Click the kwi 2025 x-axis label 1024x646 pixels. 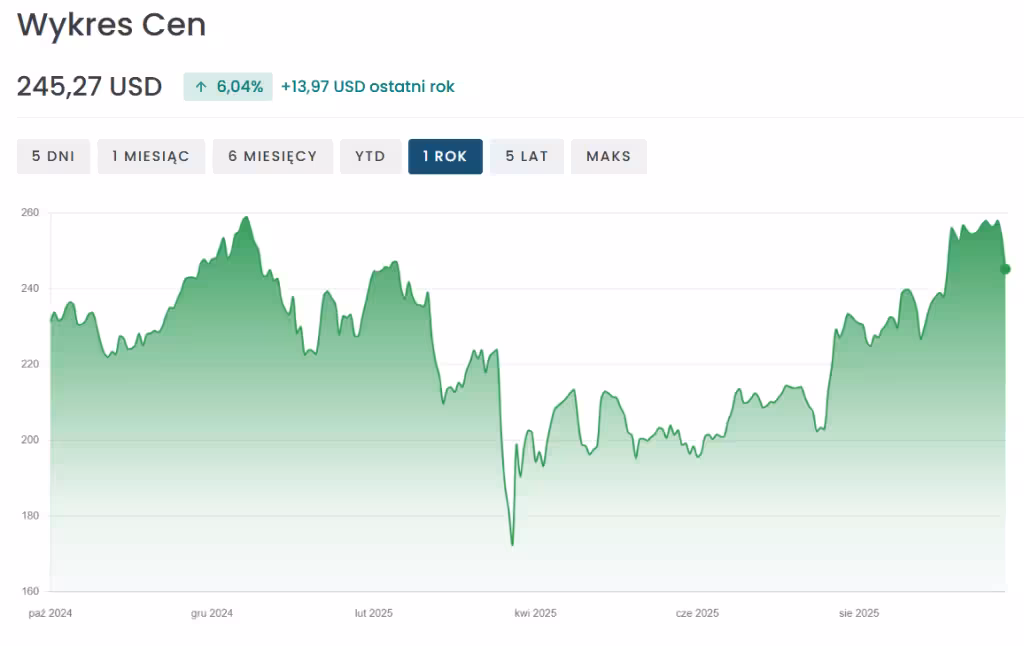point(535,613)
